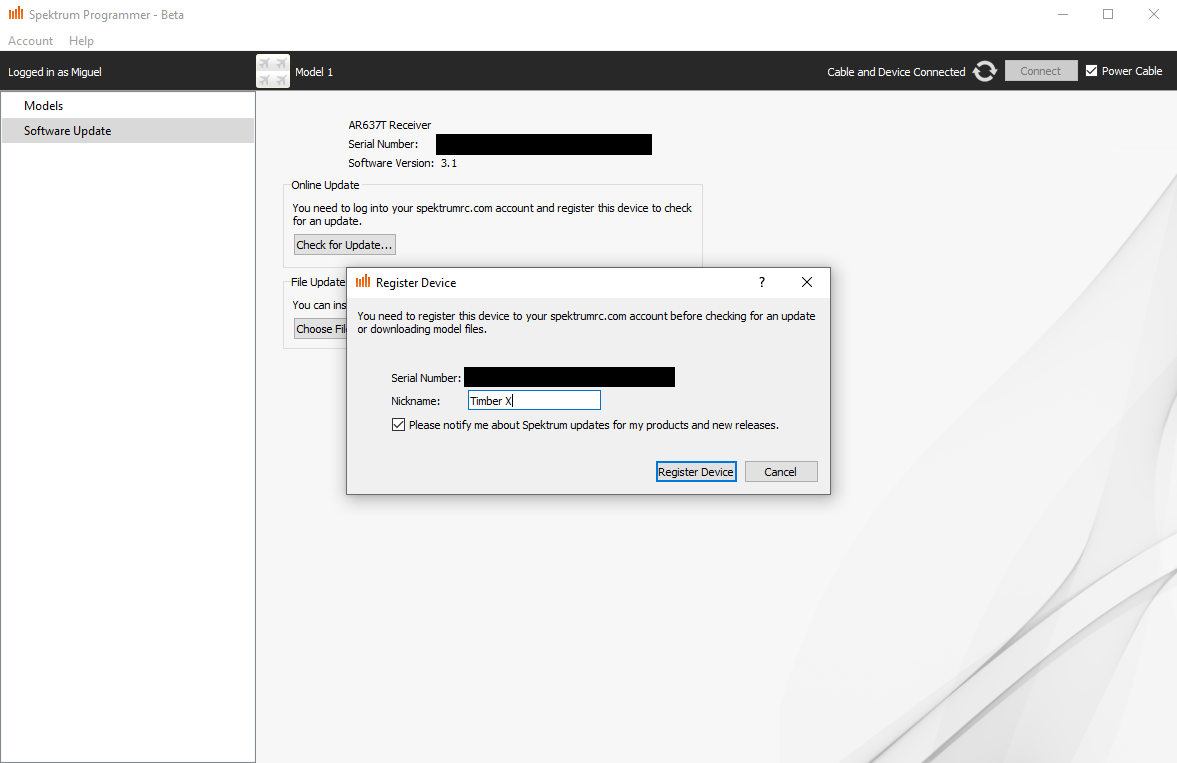Cancel the device registration dialog
Image resolution: width=1177 pixels, height=763 pixels.
[780, 472]
